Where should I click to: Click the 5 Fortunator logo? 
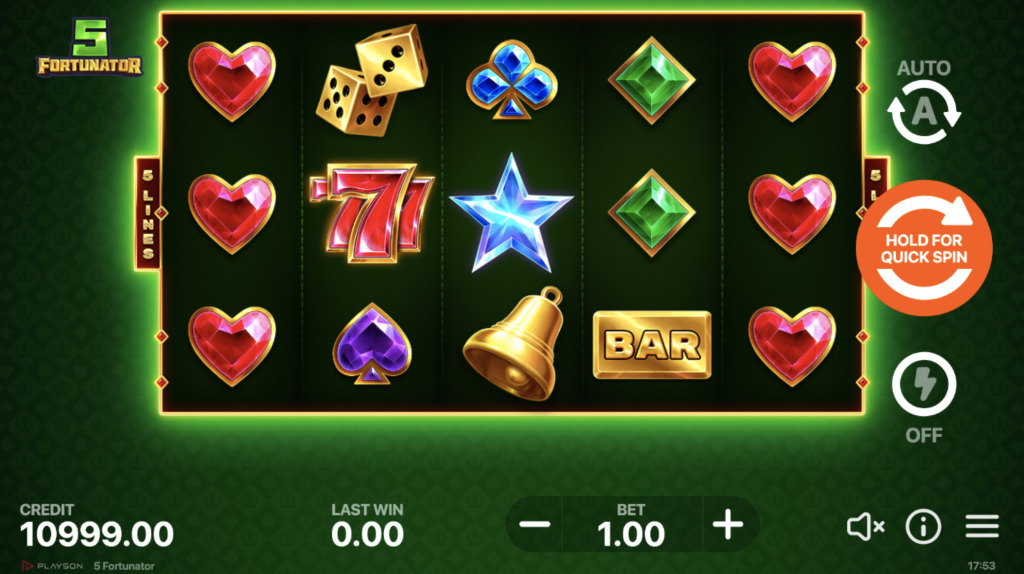[x=89, y=47]
